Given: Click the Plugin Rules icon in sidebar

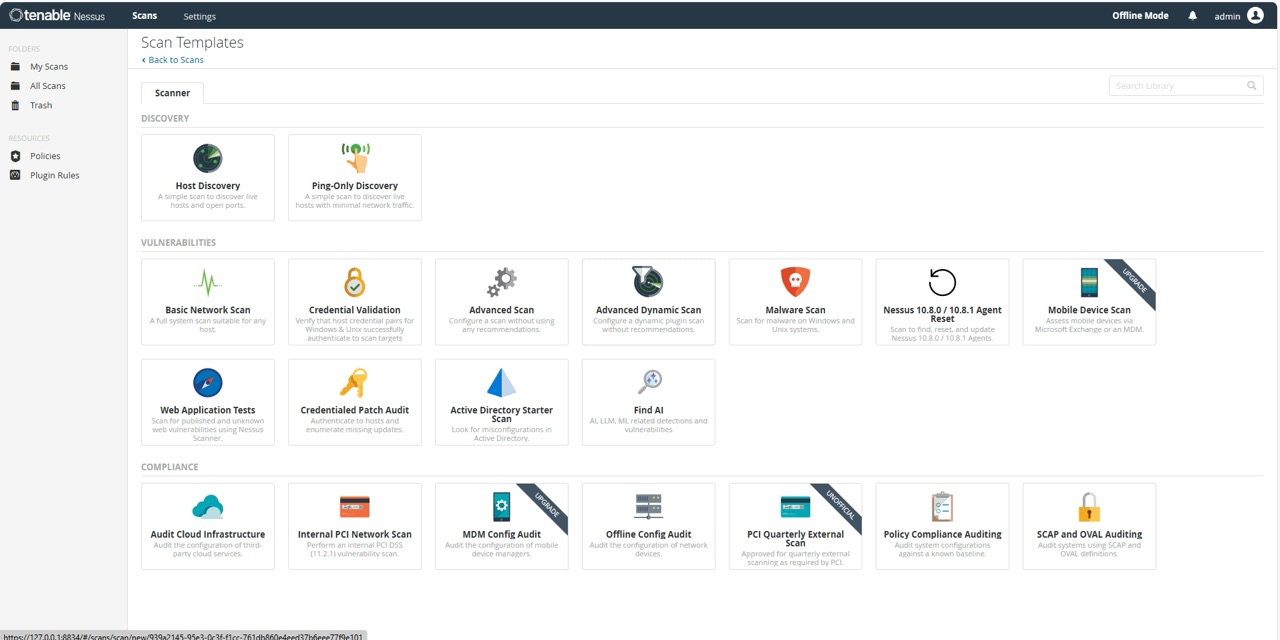Looking at the screenshot, I should tap(15, 175).
